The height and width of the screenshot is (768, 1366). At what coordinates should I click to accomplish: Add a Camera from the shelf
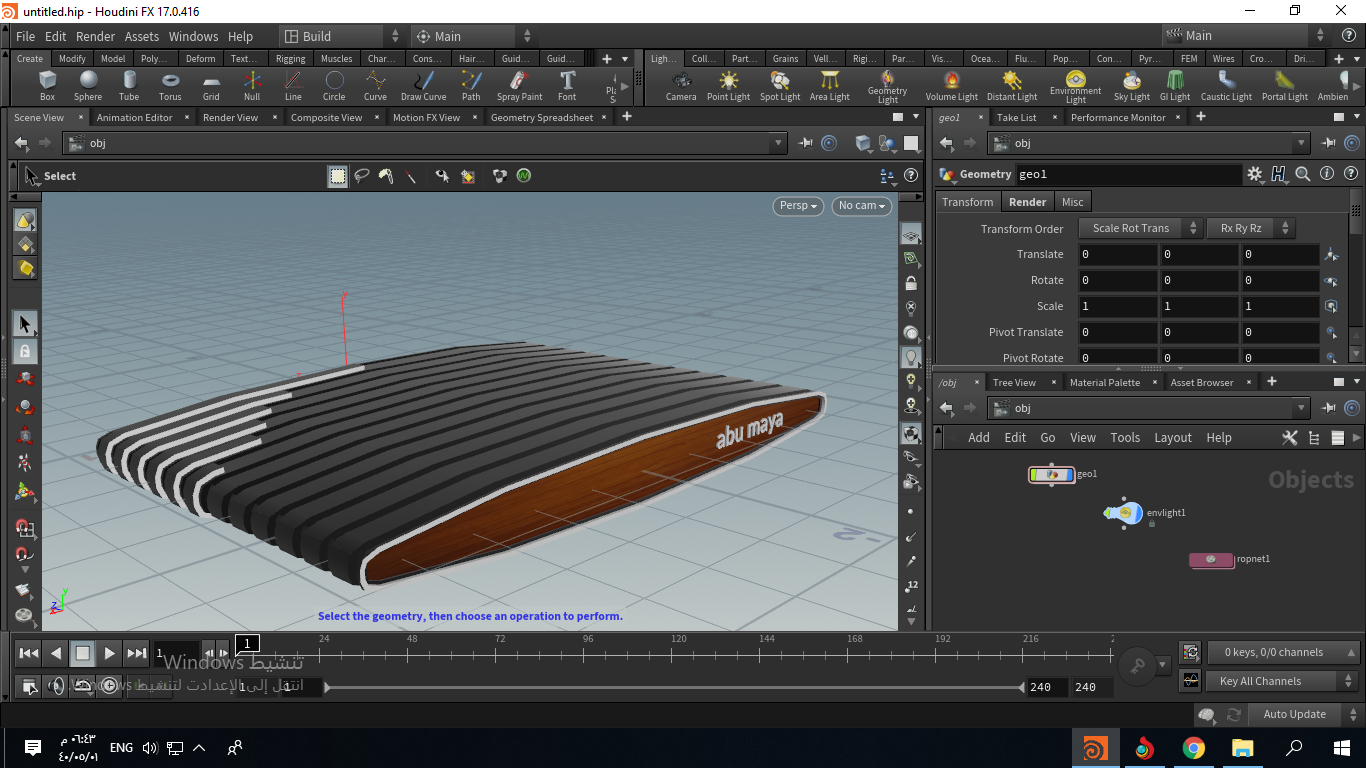681,85
